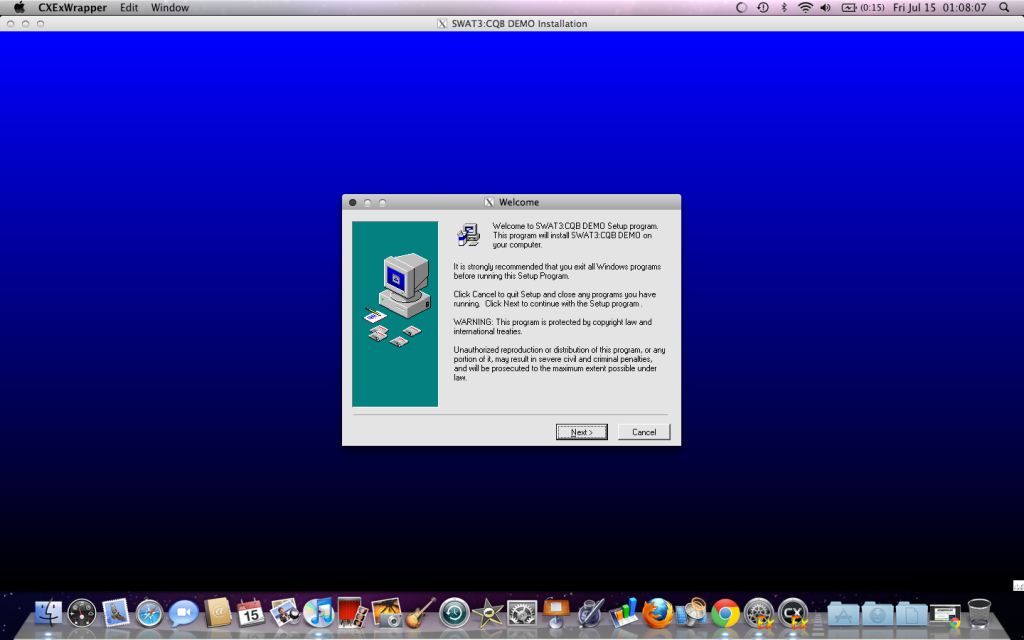This screenshot has height=640, width=1024.
Task: Launch Mail from the Dock
Action: (116, 614)
